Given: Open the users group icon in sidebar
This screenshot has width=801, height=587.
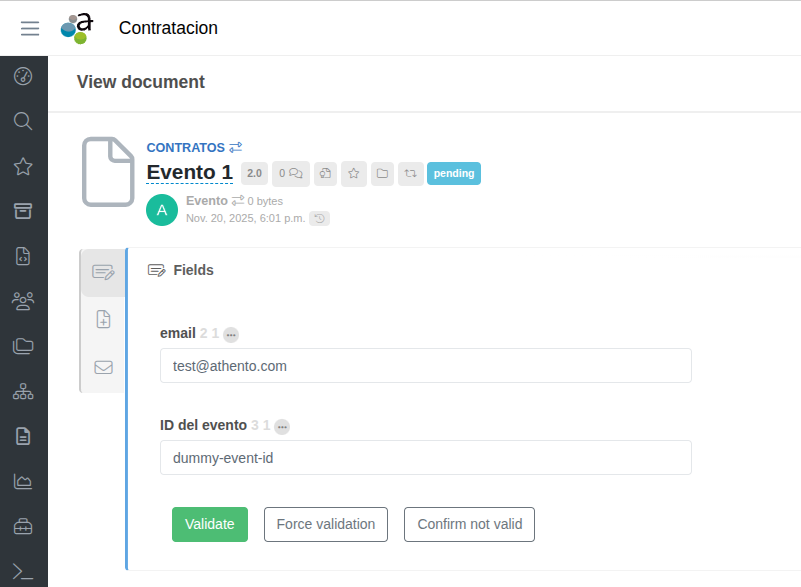Looking at the screenshot, I should pos(23,299).
